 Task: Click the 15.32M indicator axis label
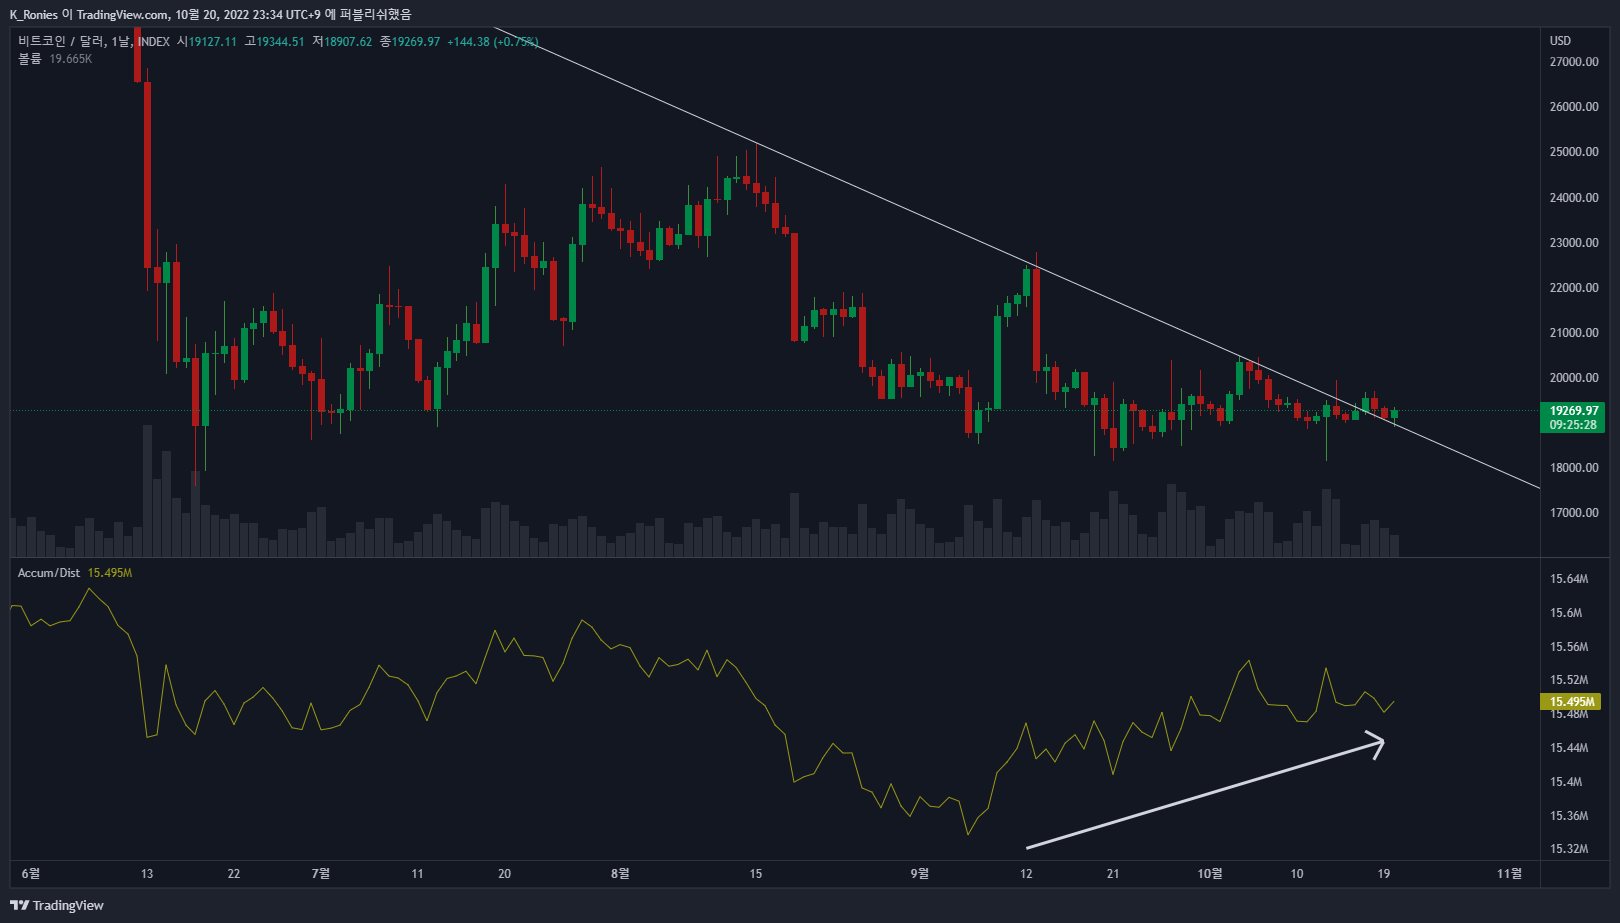tap(1569, 849)
